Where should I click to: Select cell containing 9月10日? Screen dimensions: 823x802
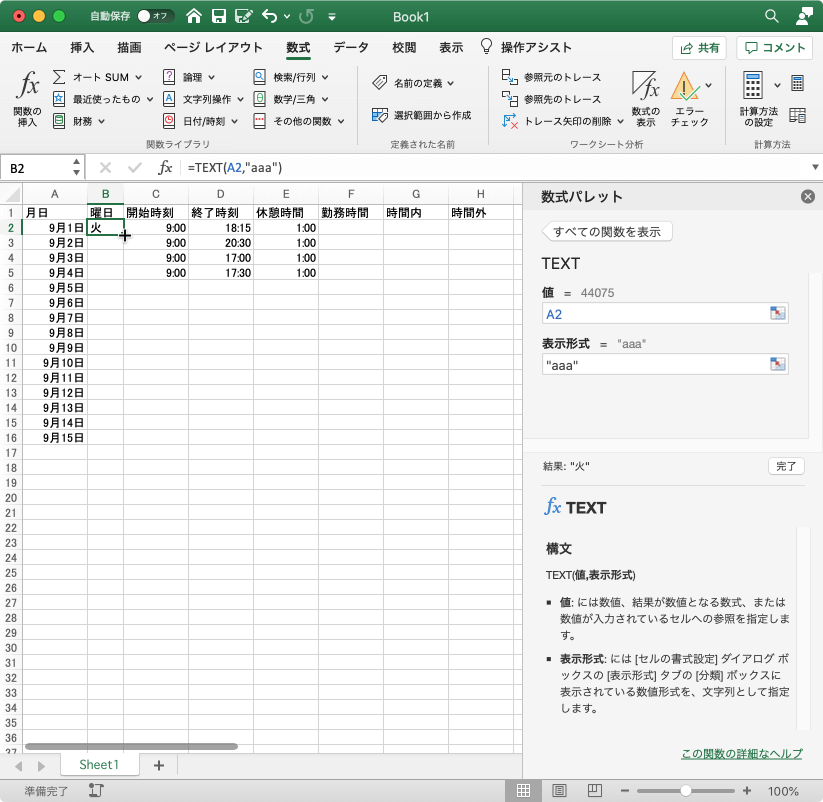point(55,363)
